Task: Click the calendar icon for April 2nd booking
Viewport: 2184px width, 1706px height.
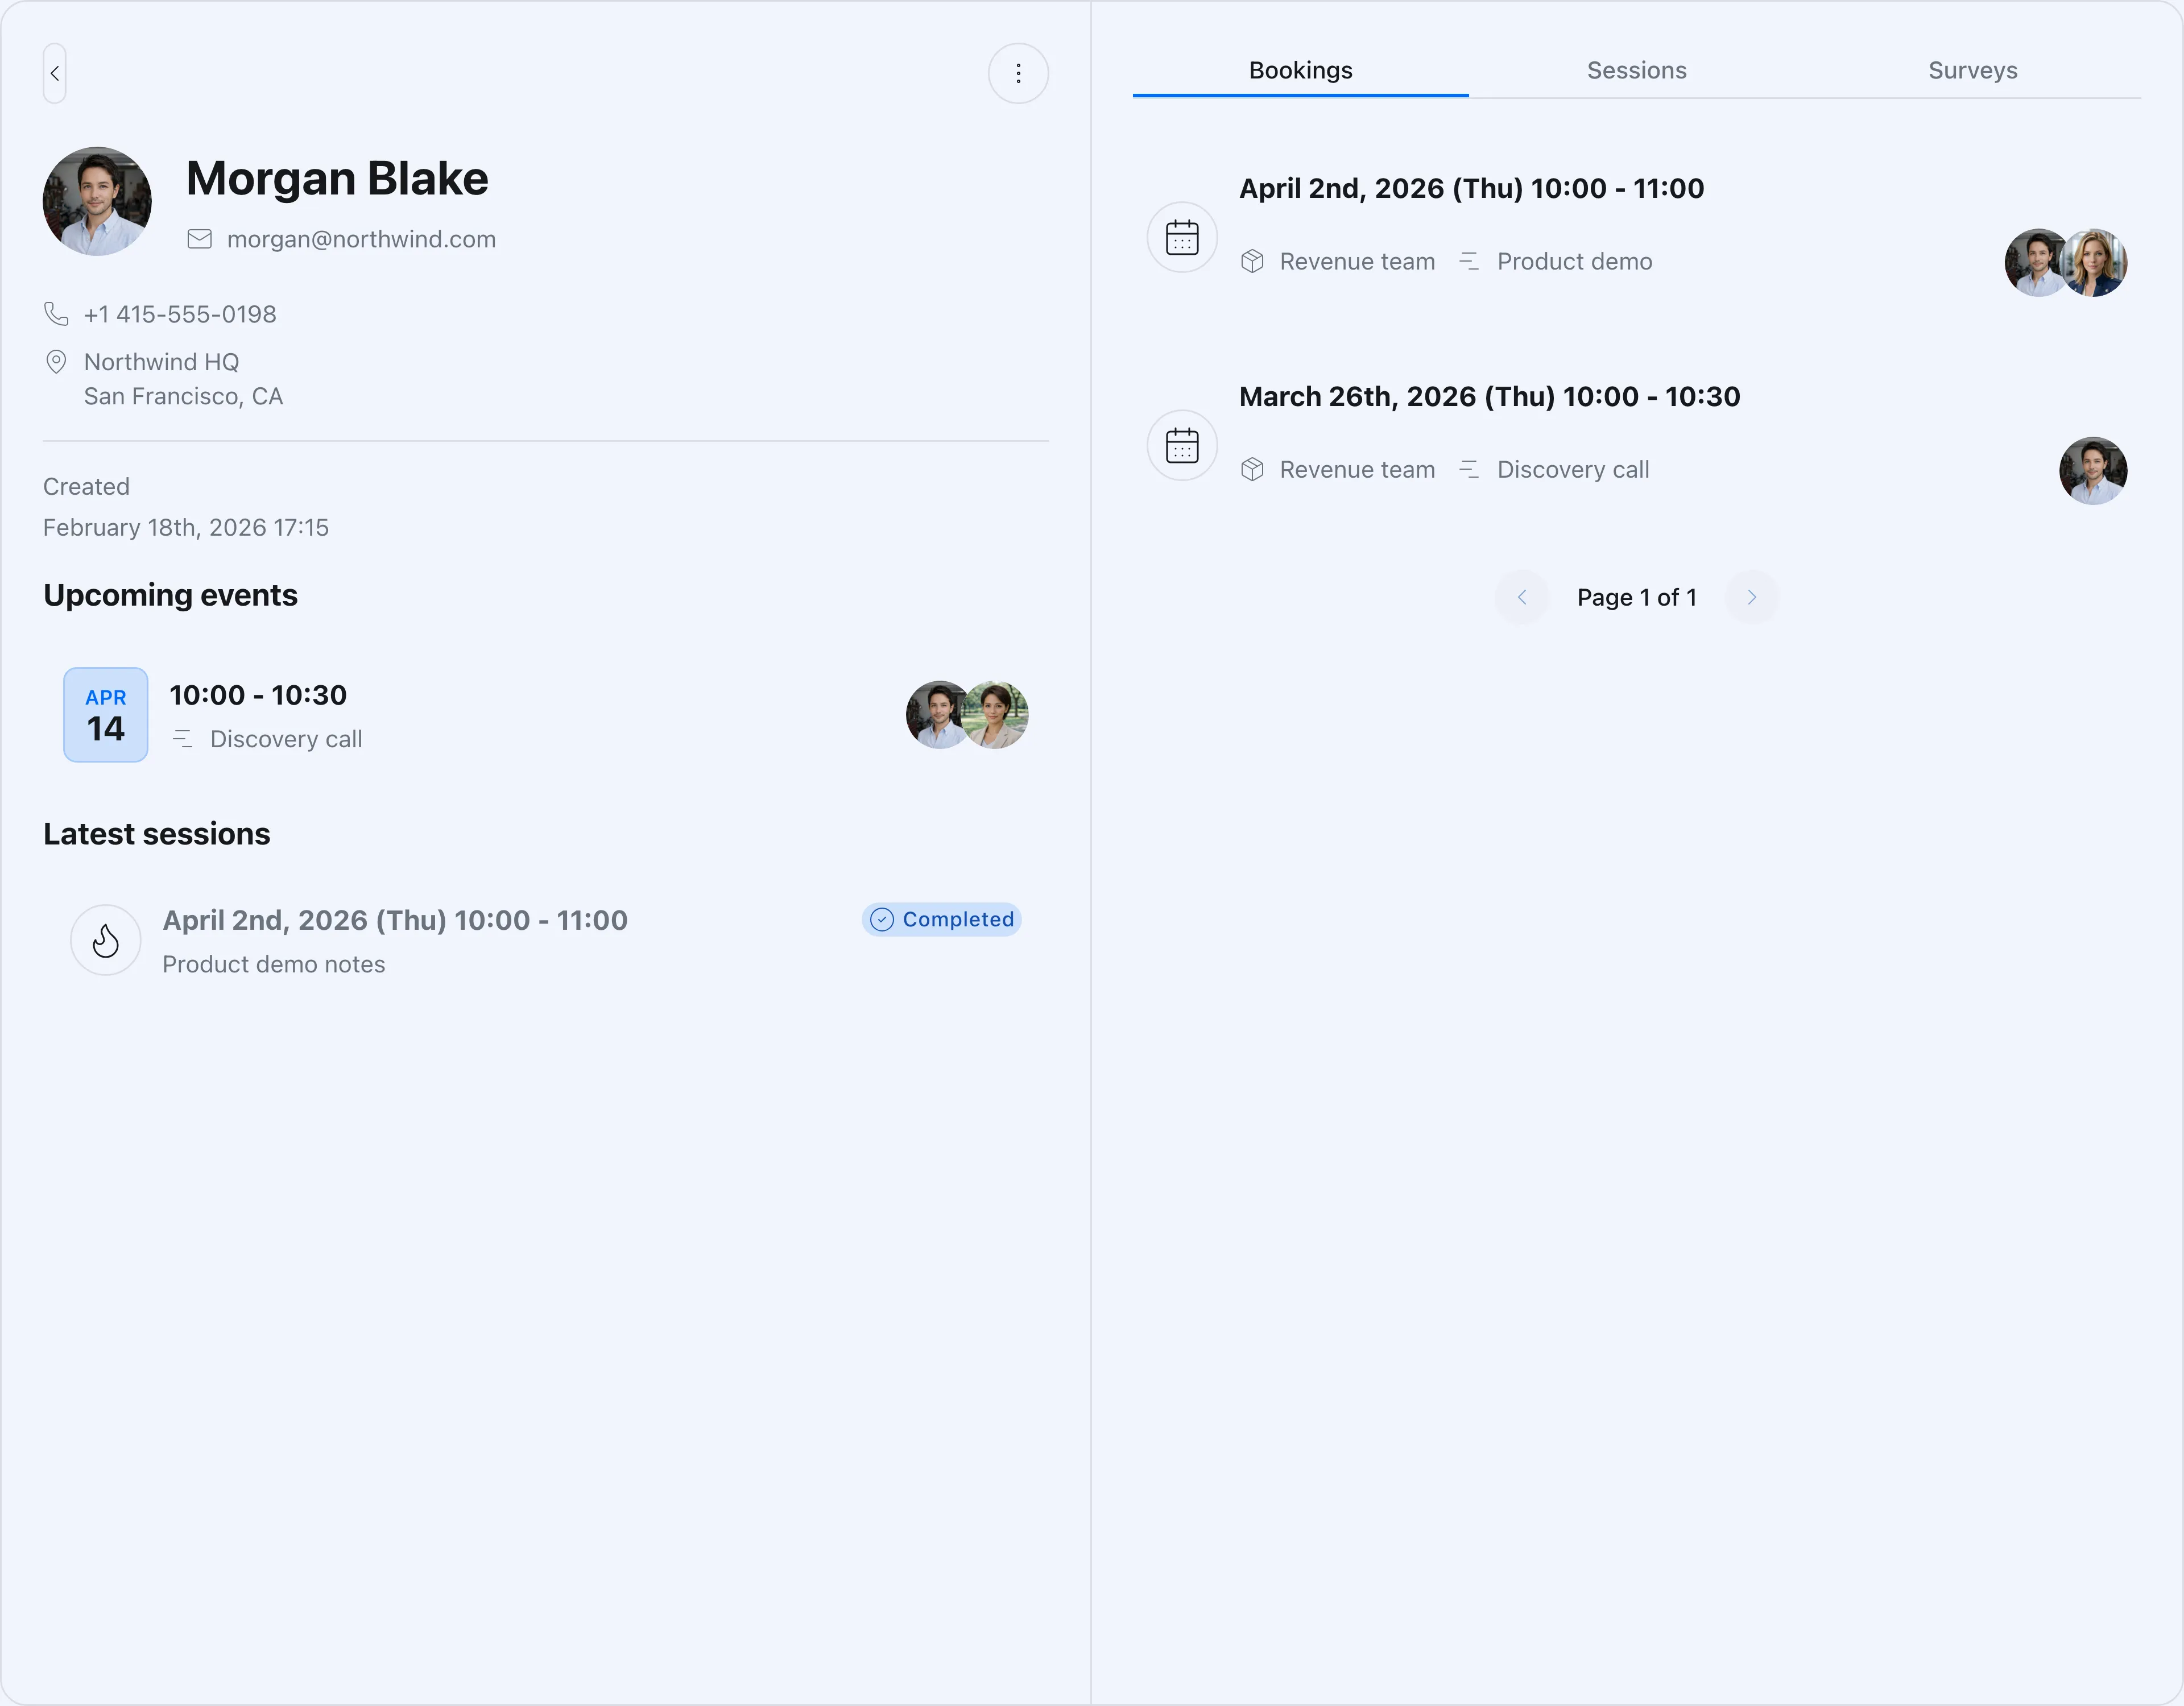Action: point(1182,237)
